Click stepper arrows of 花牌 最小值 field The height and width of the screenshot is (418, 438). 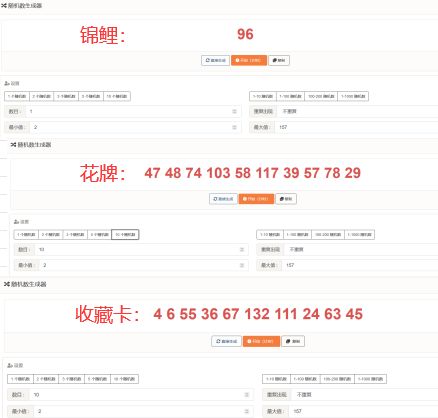pyautogui.click(x=242, y=265)
